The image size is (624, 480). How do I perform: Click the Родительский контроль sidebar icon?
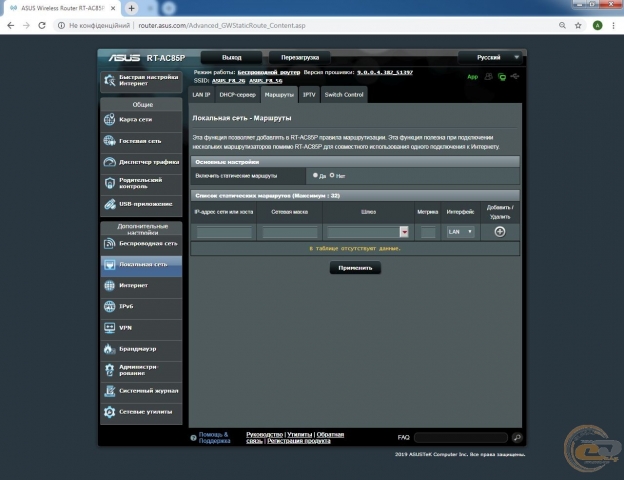111,183
